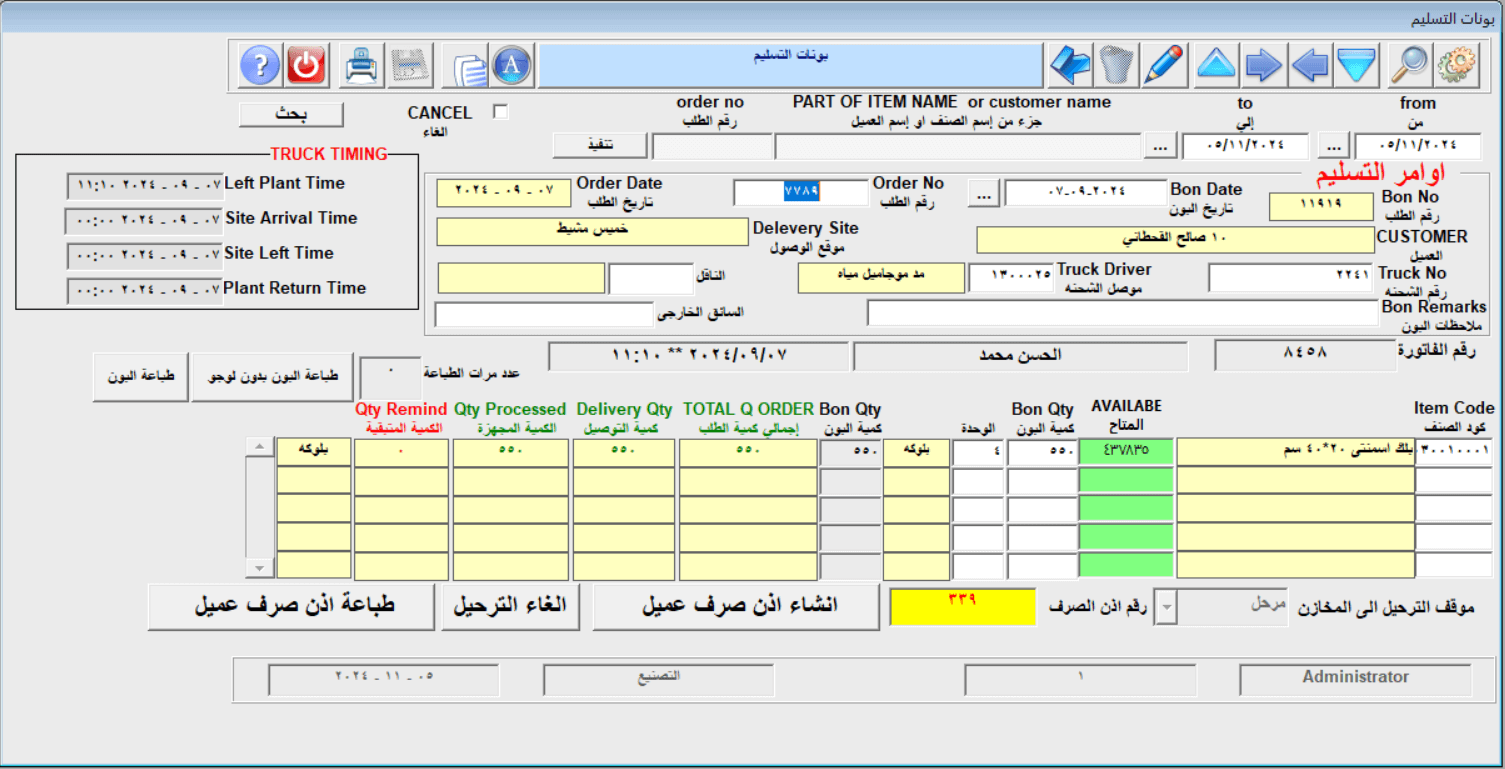Click the printer icon in the toolbar
Viewport: 1505px width, 769px height.
point(361,66)
